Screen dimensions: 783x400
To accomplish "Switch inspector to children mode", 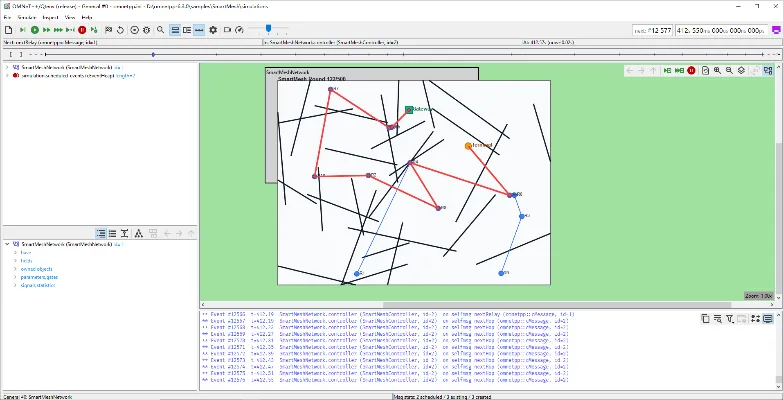I will (139, 233).
